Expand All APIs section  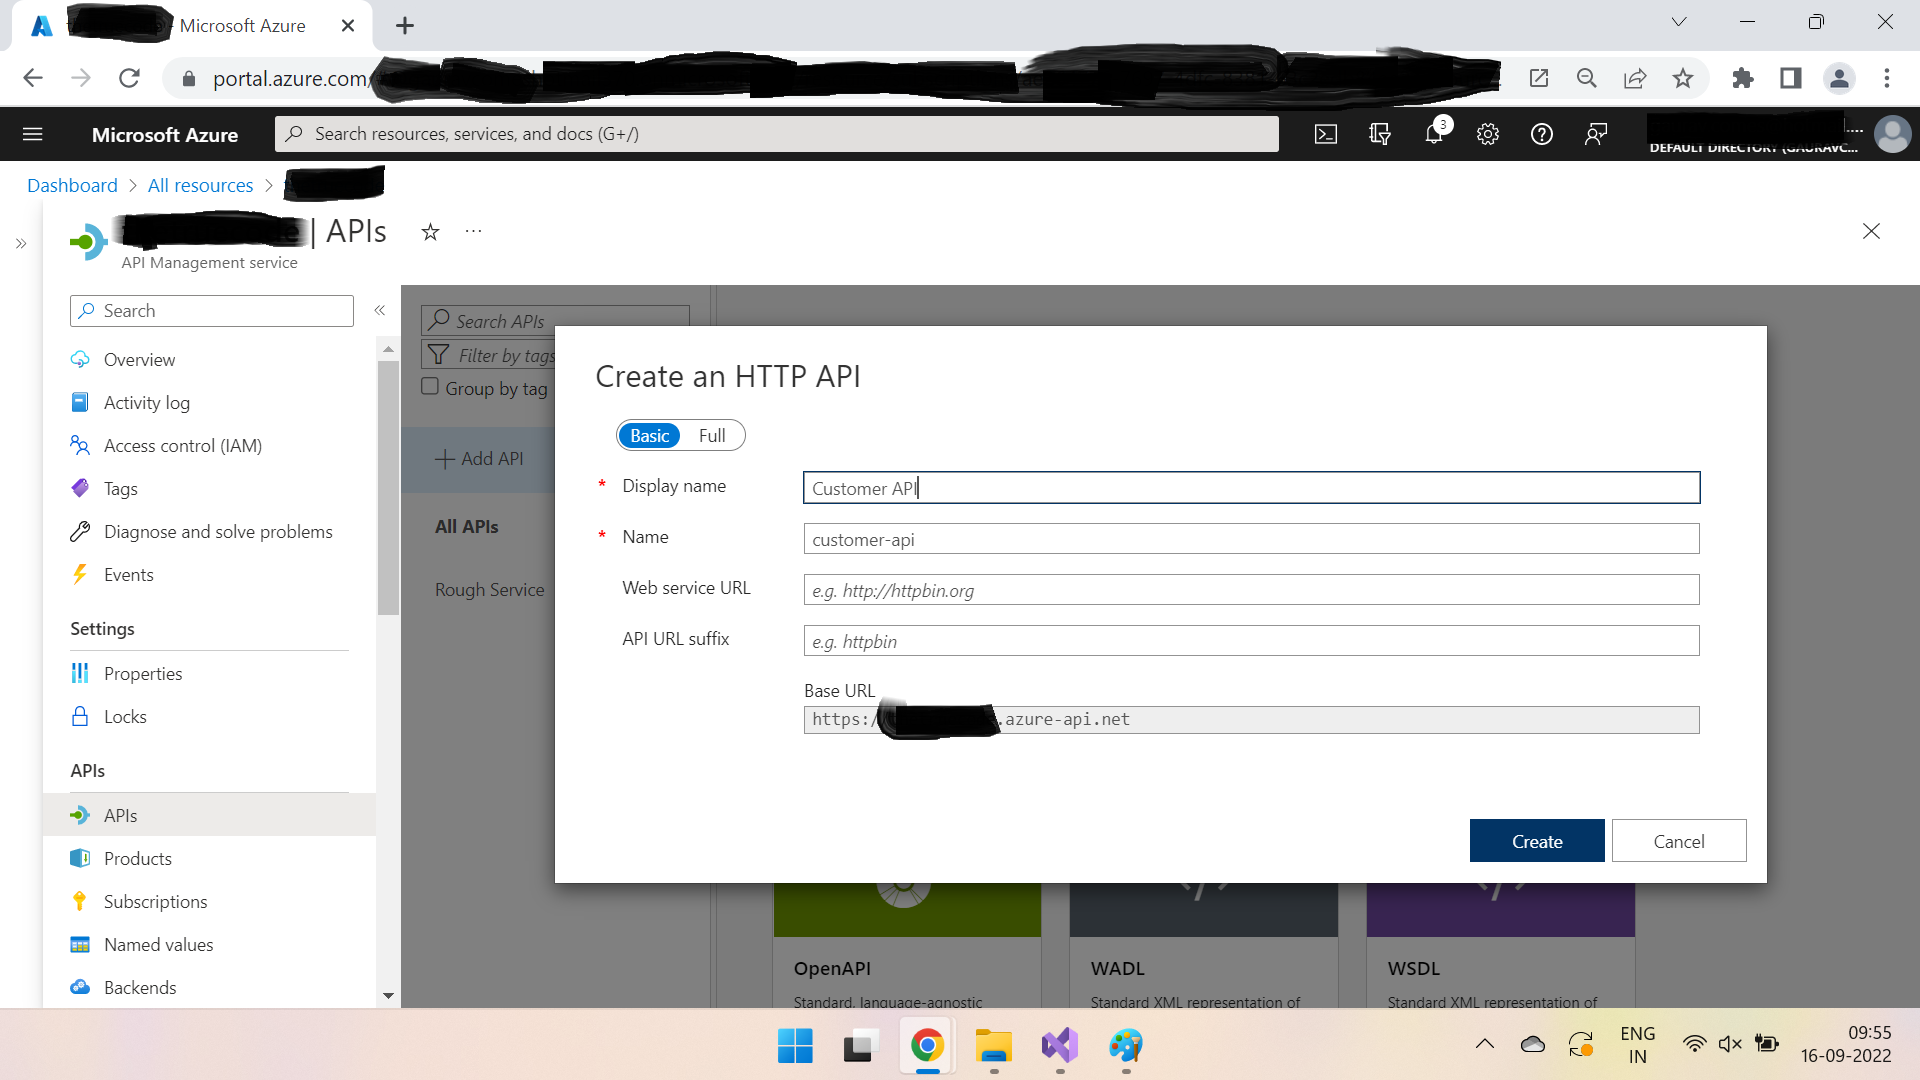tap(467, 525)
